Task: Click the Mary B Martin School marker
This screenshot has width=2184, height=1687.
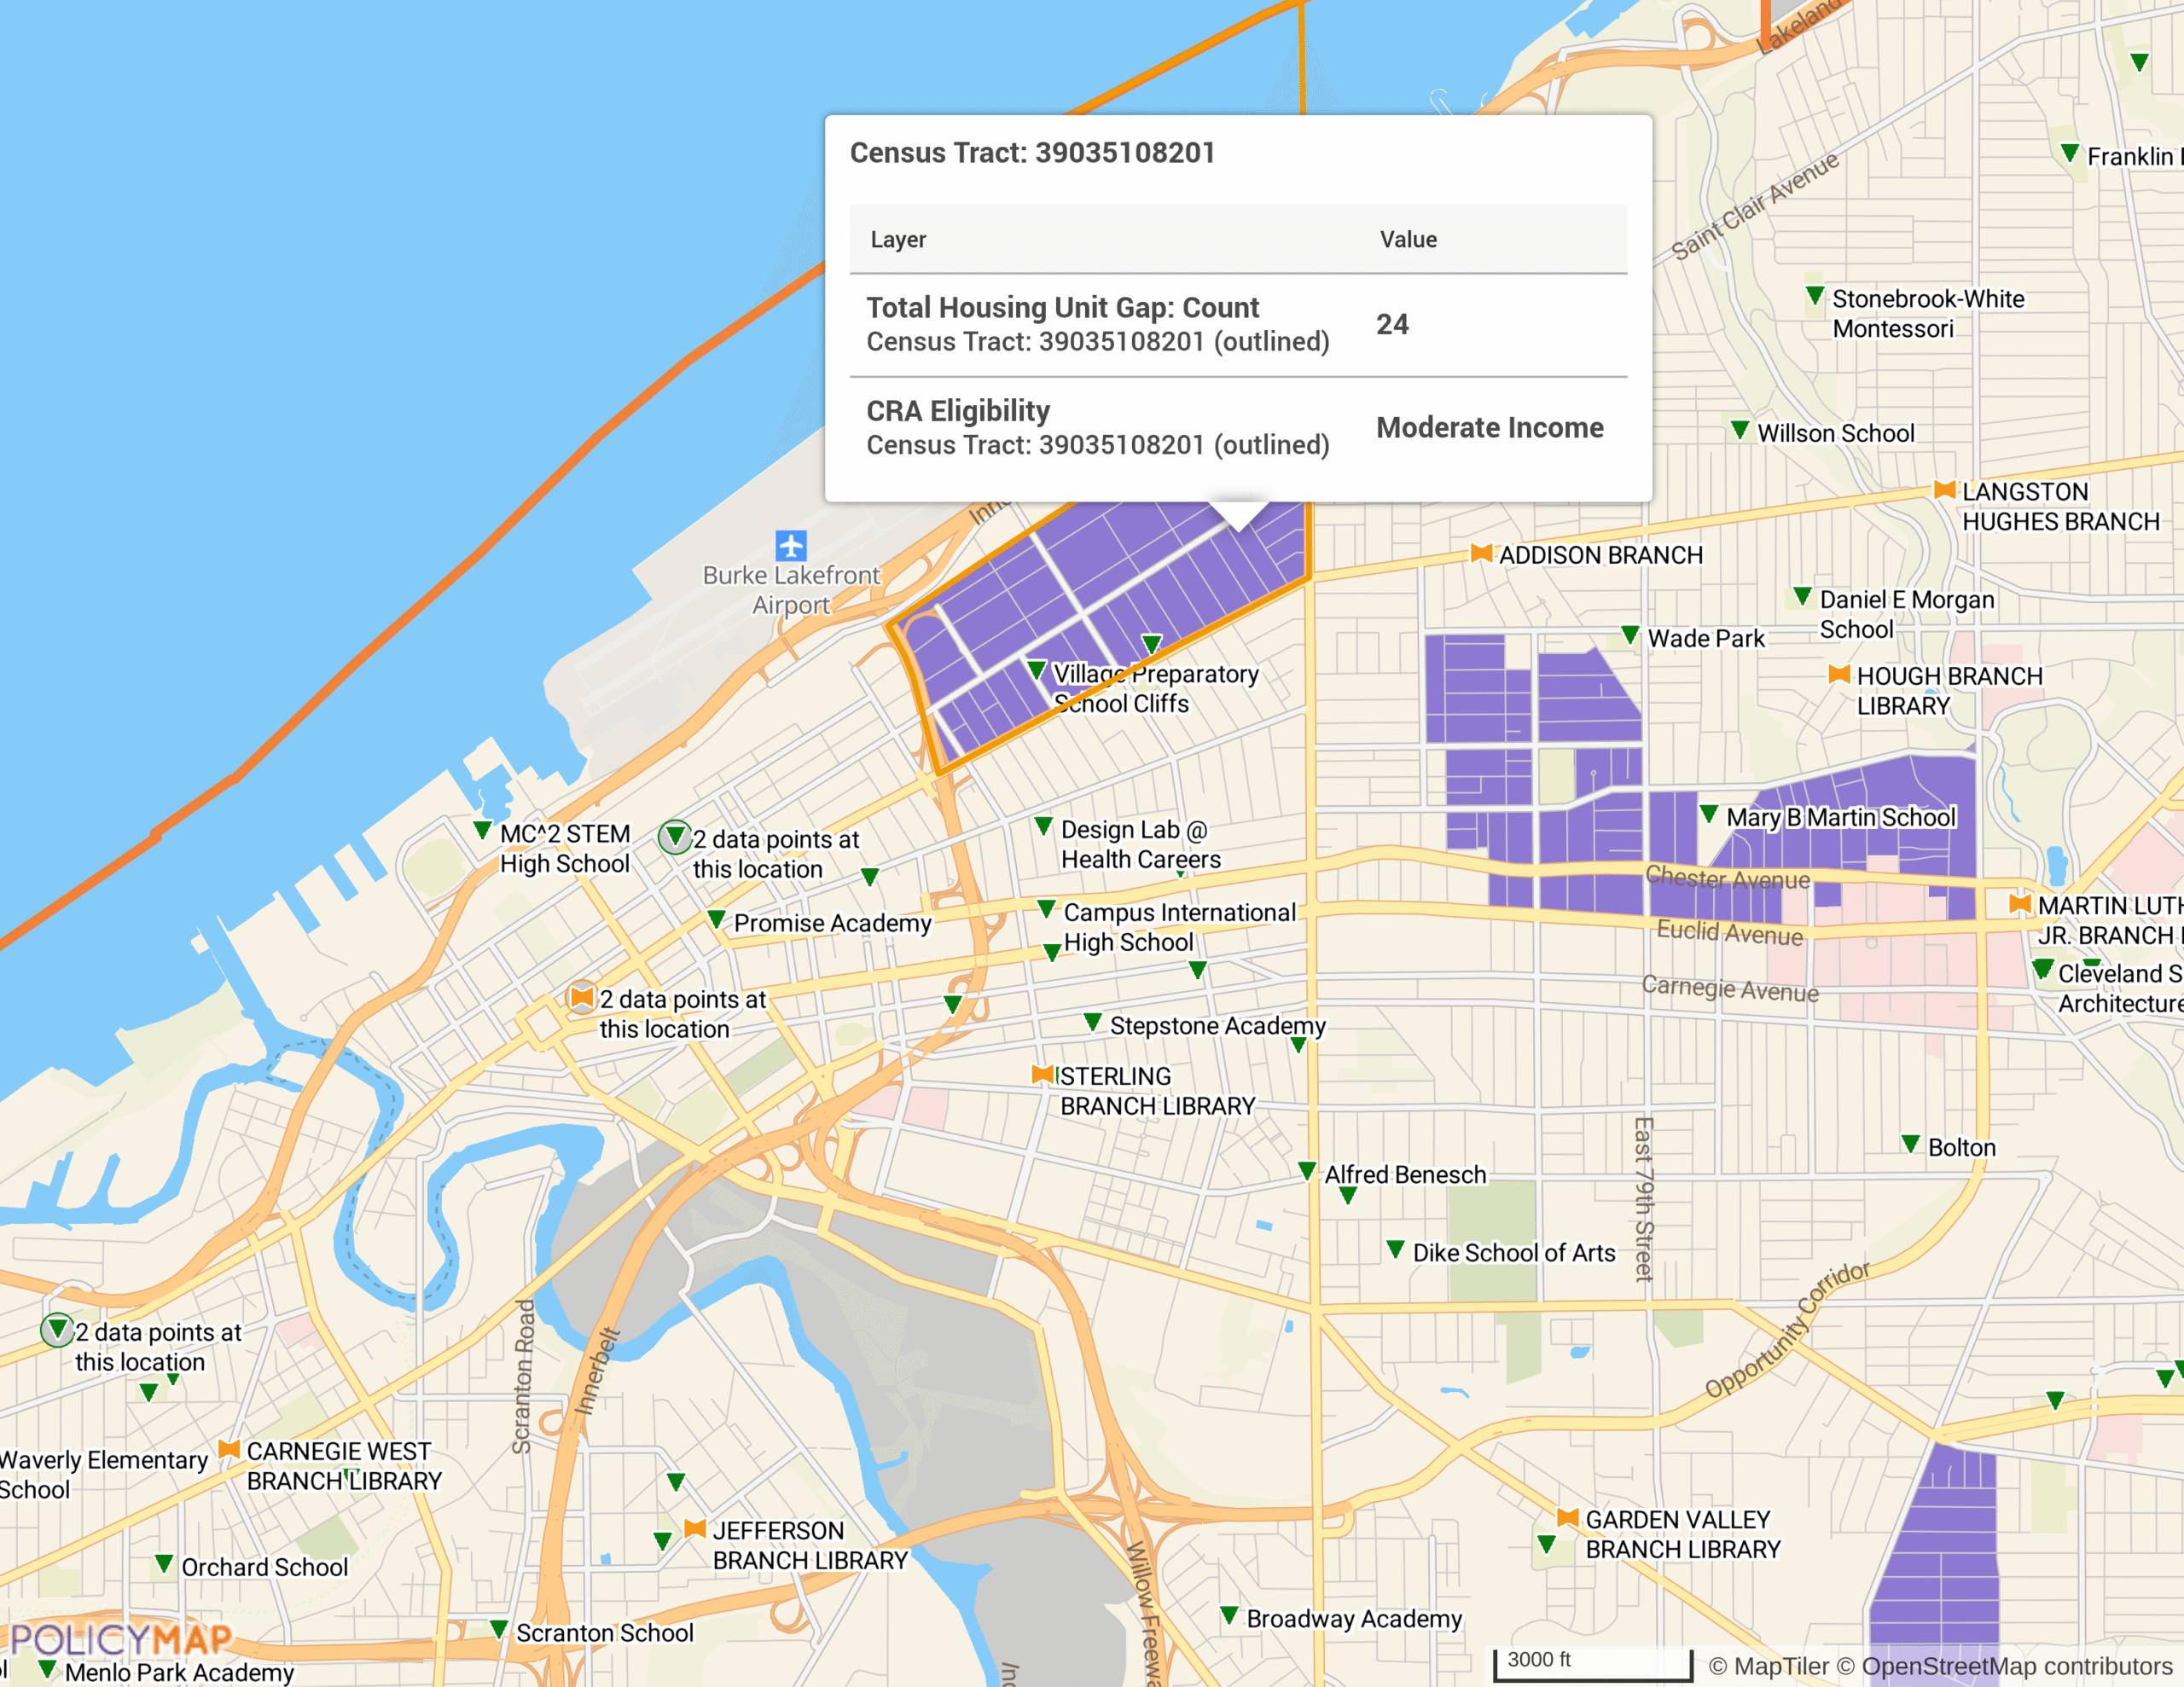Action: pos(1709,813)
